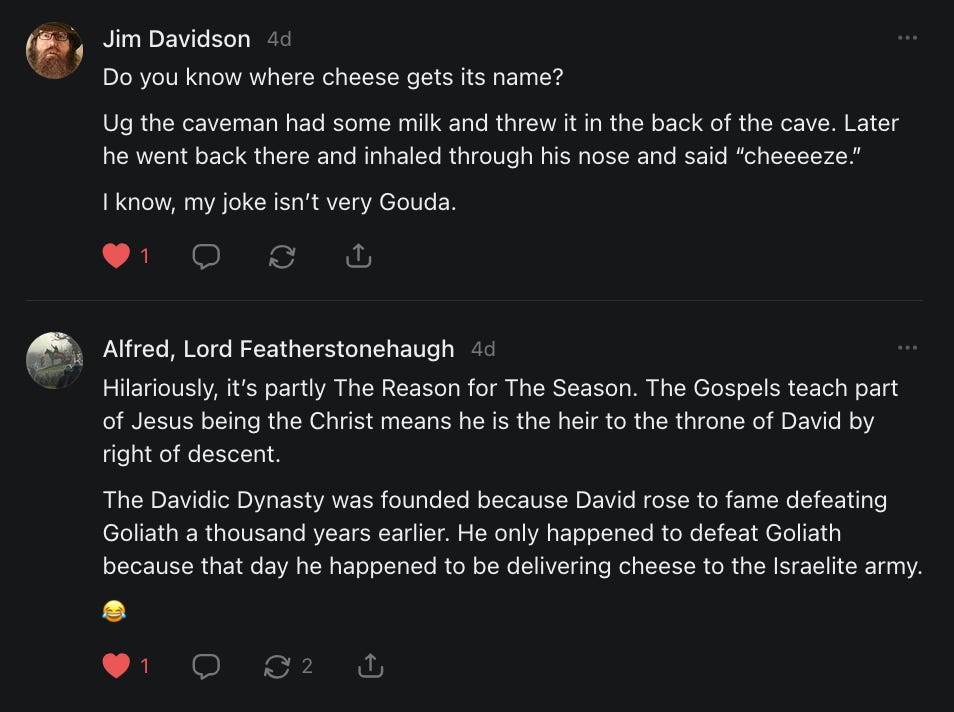This screenshot has height=712, width=954.
Task: Reply to Jim Davidson's comment
Action: coord(205,256)
